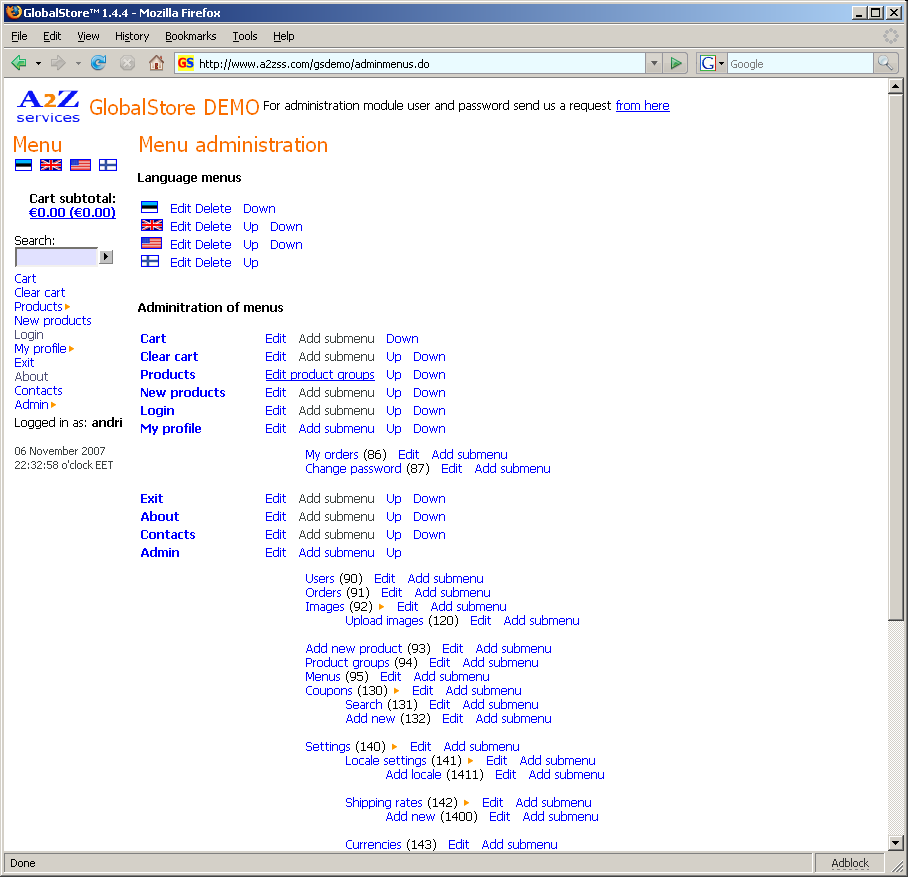The width and height of the screenshot is (908, 877).
Task: Reload the page with the refresh icon
Action: pos(98,63)
